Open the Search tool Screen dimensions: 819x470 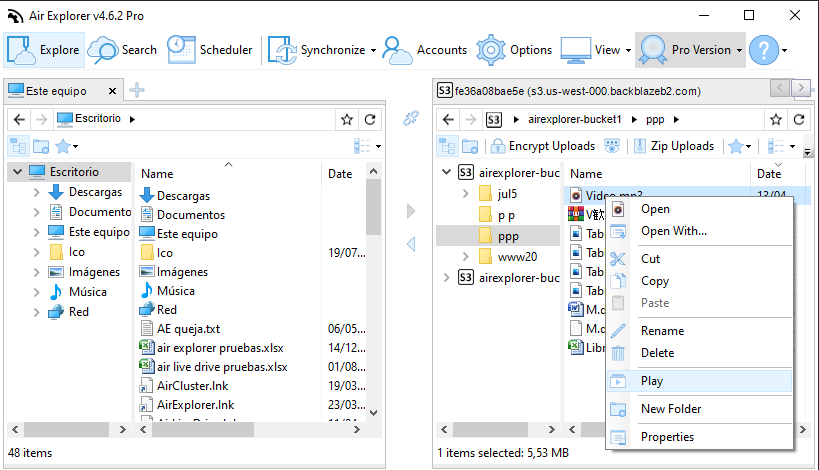(x=122, y=50)
